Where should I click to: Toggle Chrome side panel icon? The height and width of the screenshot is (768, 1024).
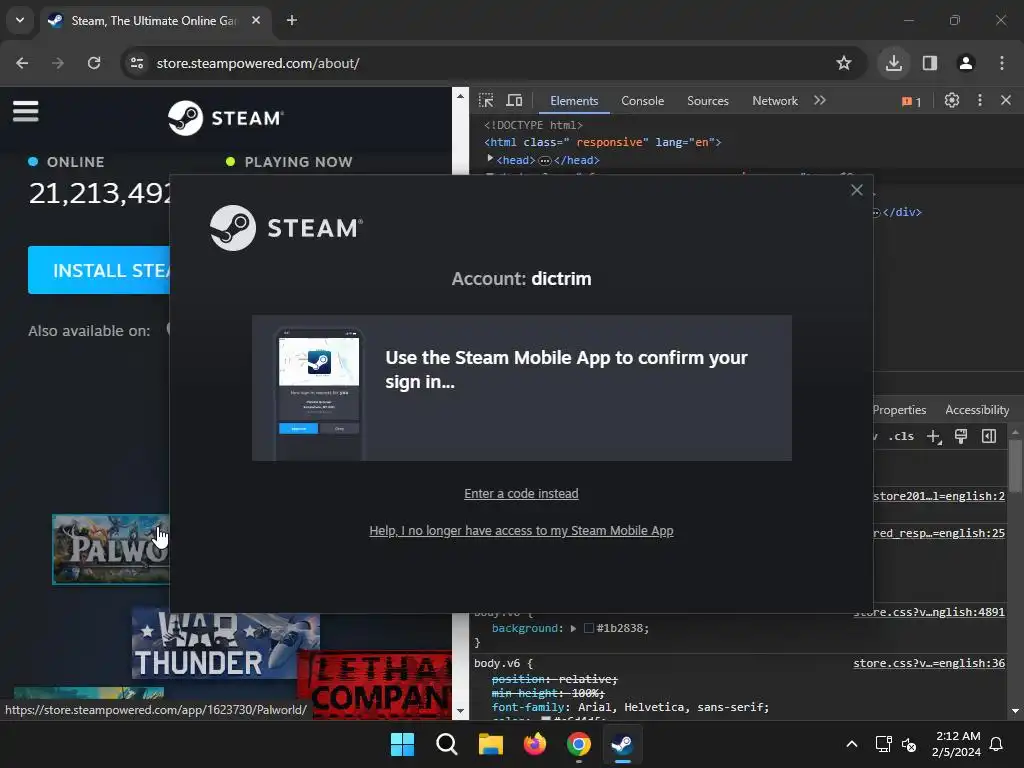pyautogui.click(x=930, y=63)
